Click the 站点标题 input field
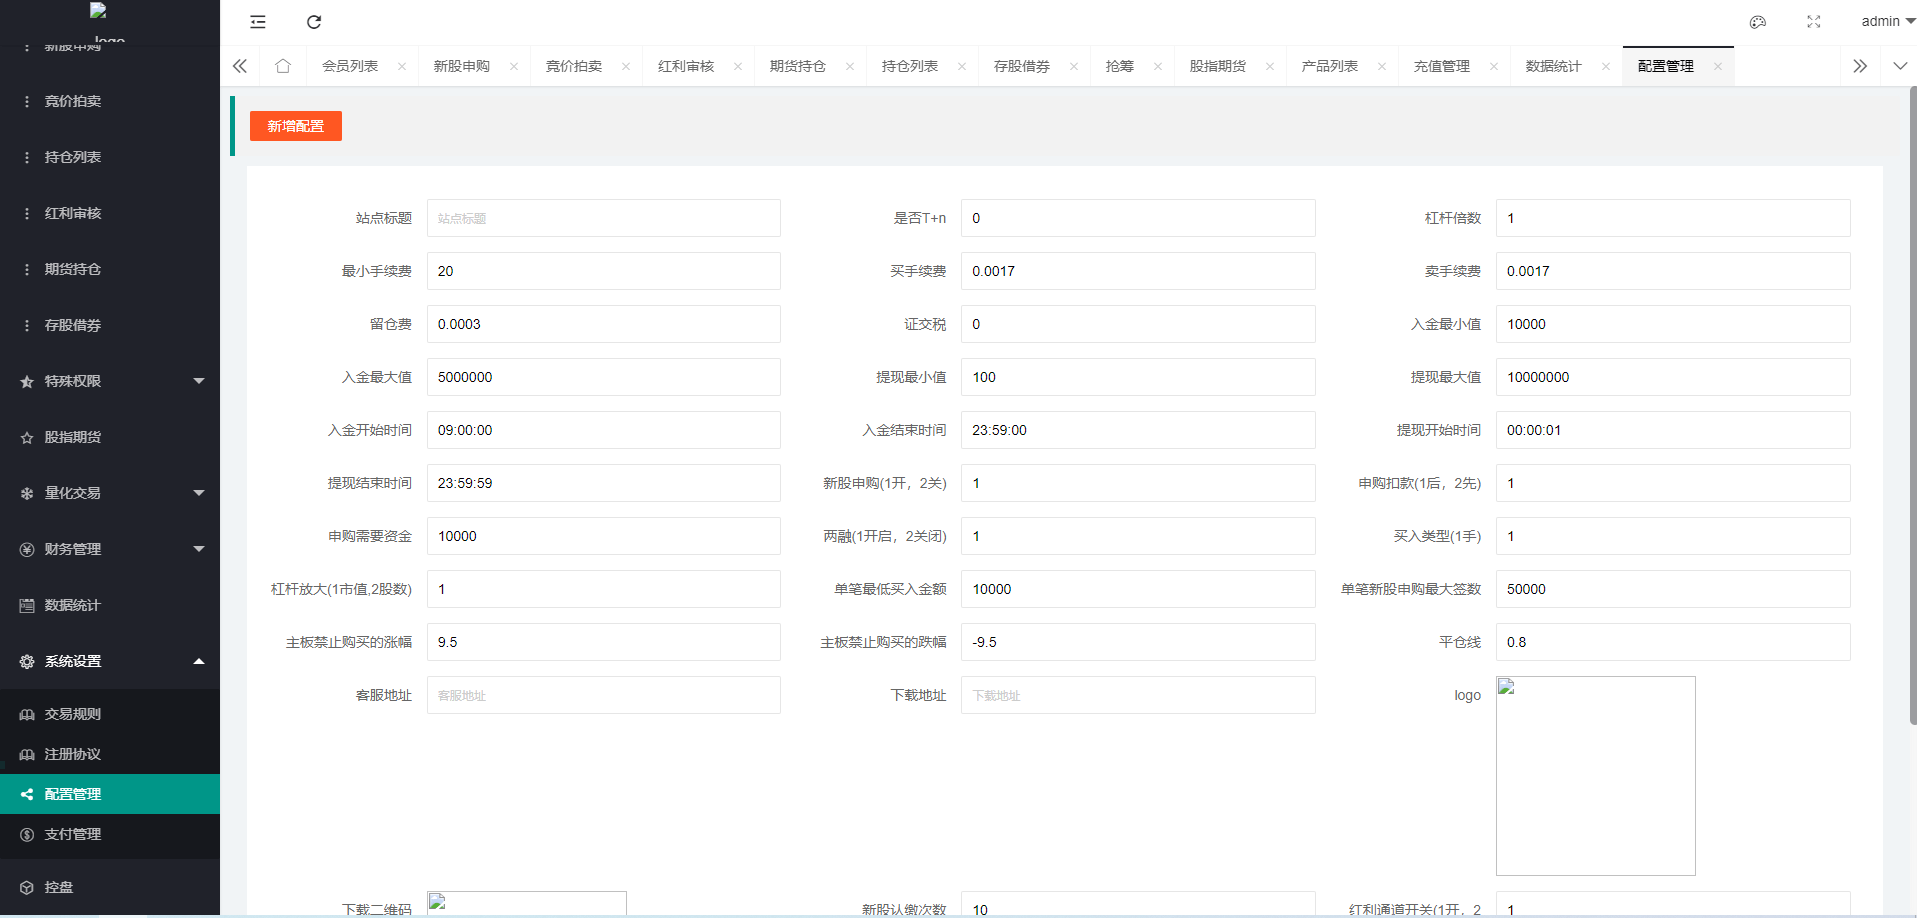 (603, 218)
